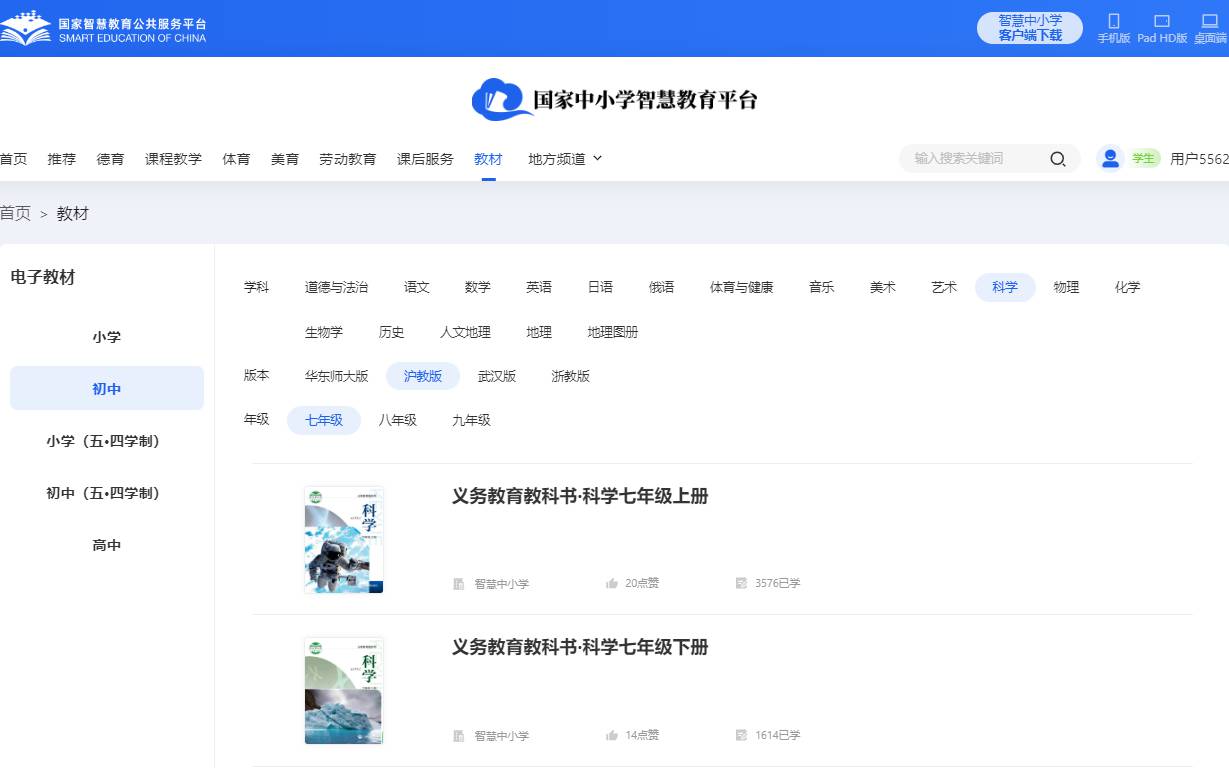Choose the 沪教版 edition

423,376
